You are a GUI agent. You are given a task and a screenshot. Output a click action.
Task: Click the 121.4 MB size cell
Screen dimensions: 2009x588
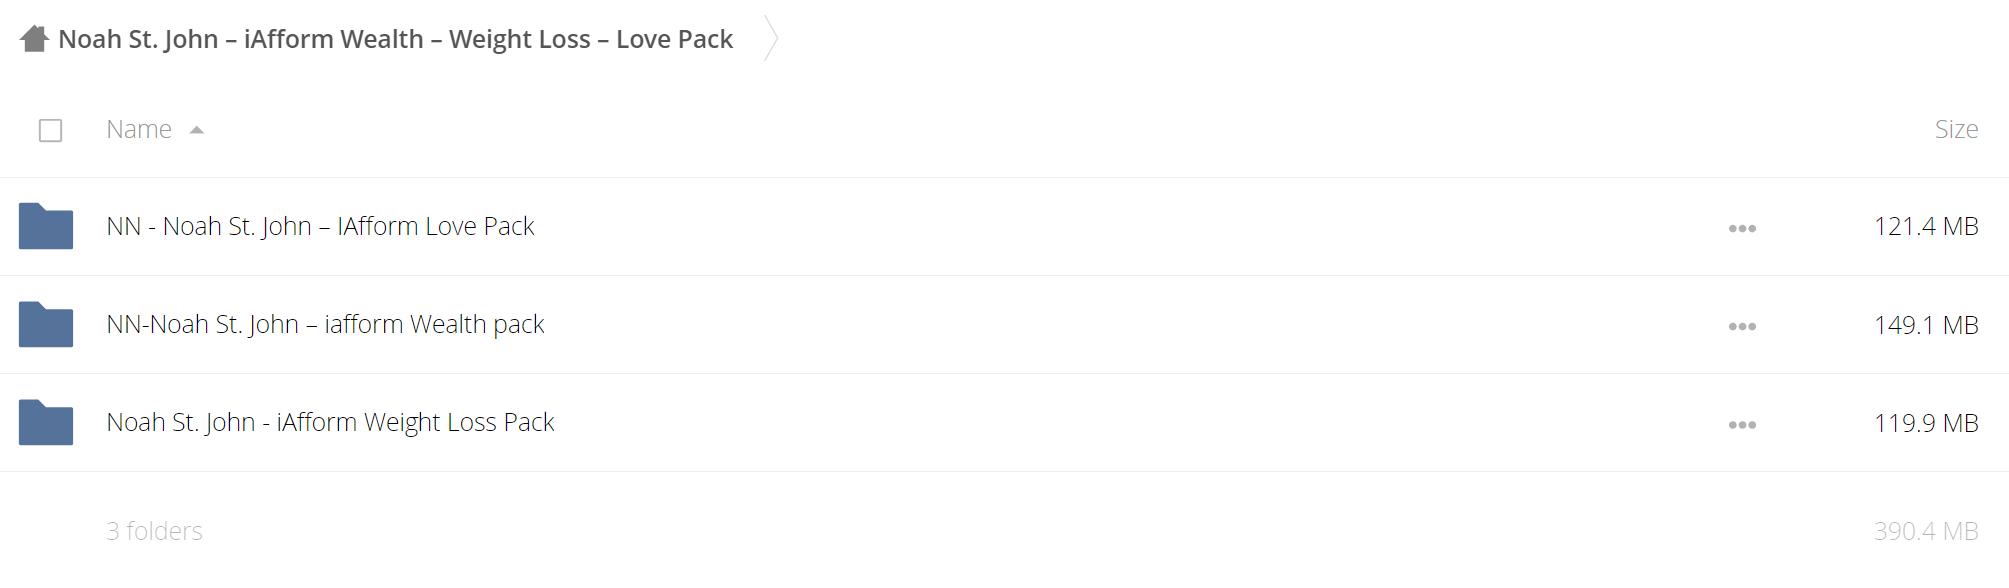(1926, 226)
